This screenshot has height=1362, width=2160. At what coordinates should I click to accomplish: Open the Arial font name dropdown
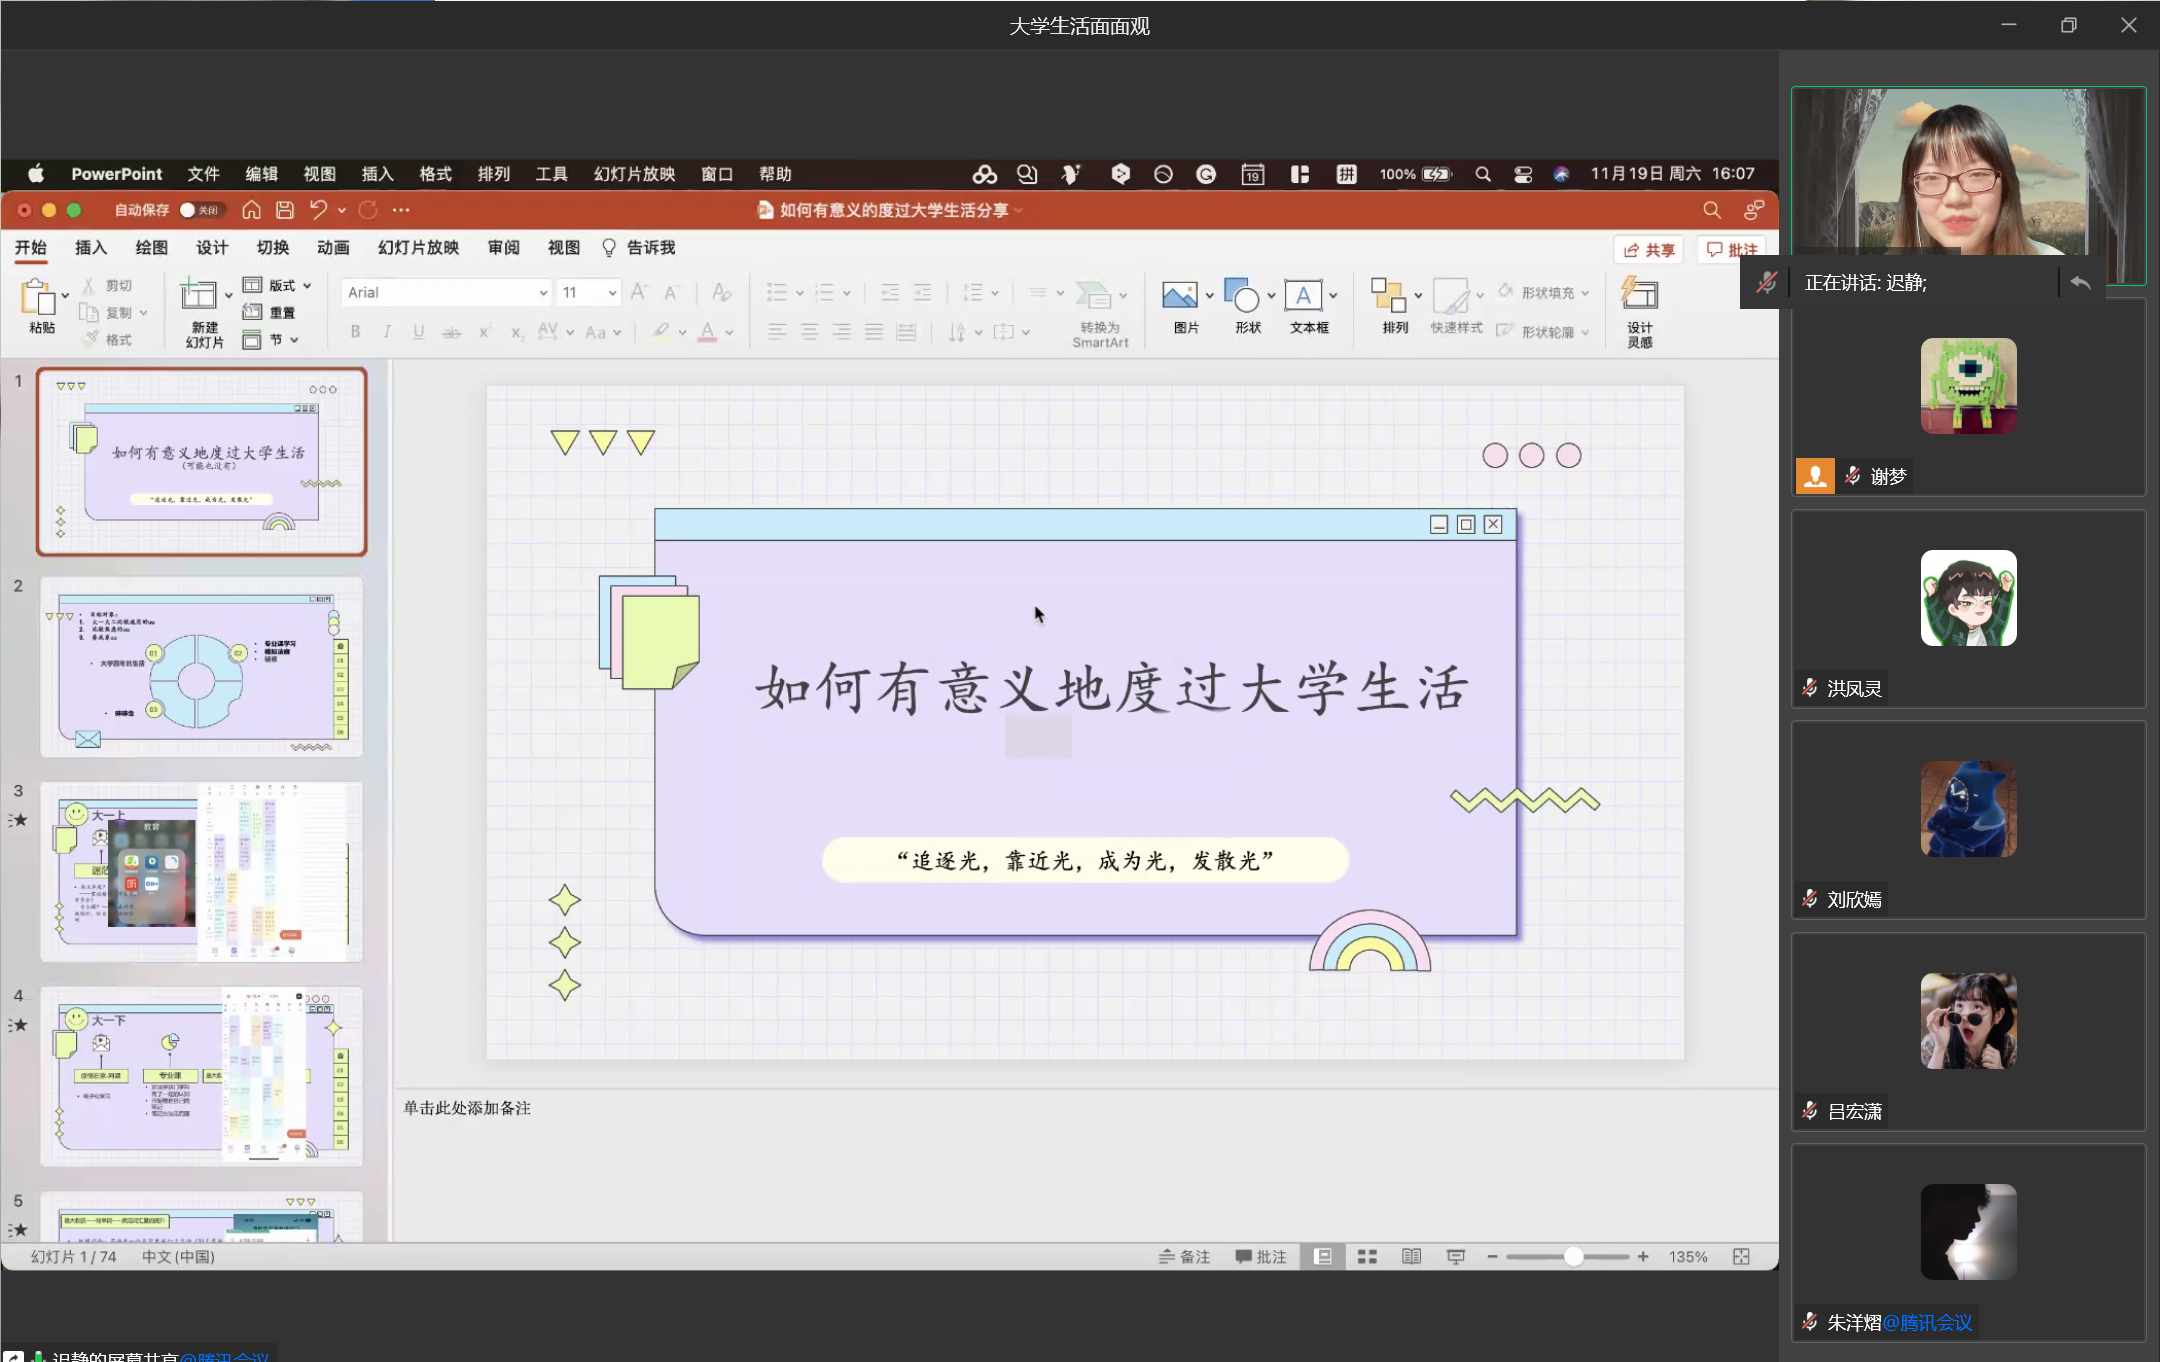pyautogui.click(x=543, y=293)
